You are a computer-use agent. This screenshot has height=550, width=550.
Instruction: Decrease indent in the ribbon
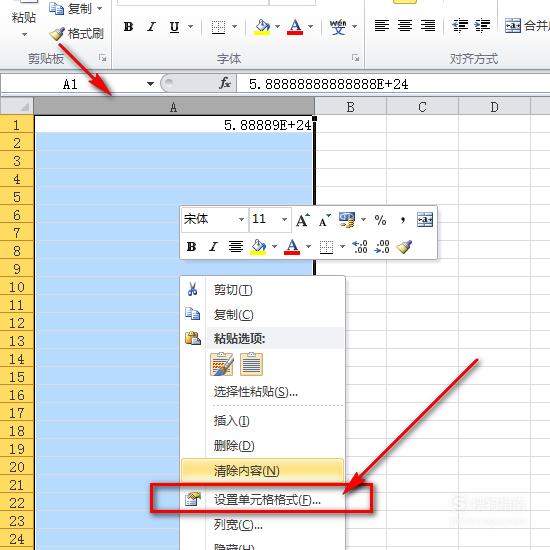tap(460, 25)
